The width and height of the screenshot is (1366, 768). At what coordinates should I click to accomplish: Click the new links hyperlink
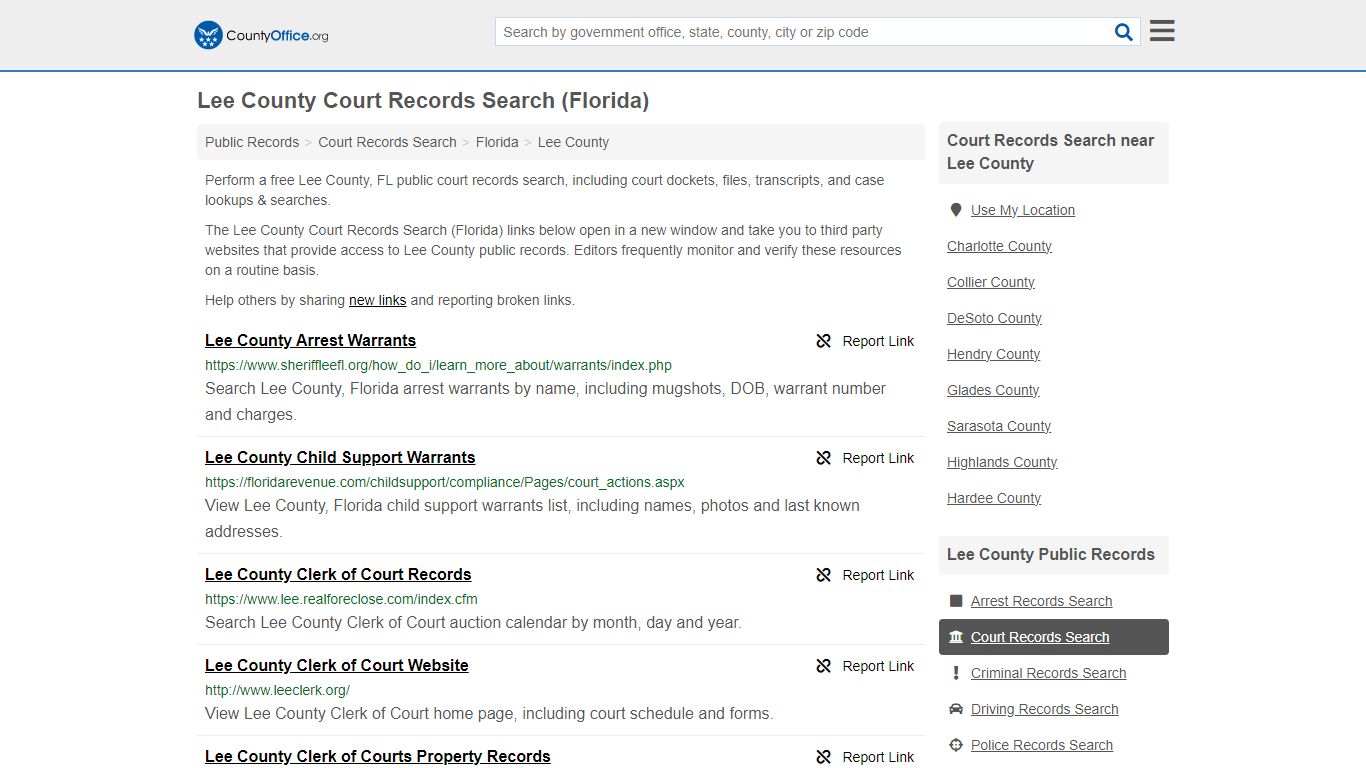[x=377, y=300]
